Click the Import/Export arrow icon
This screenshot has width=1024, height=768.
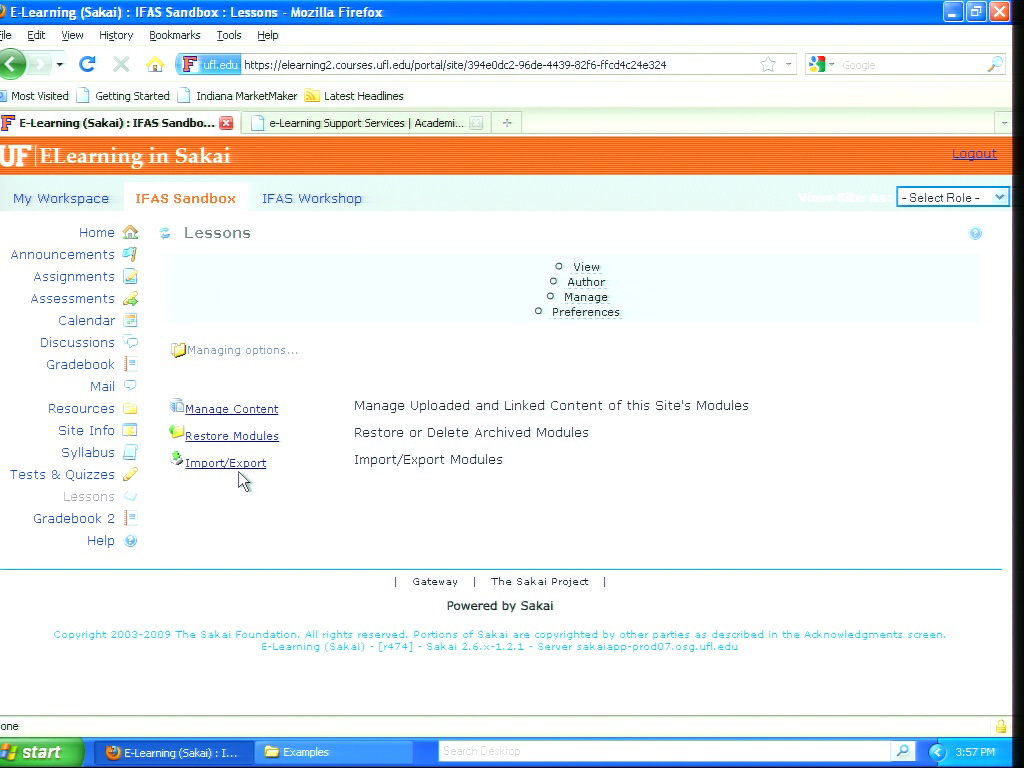pyautogui.click(x=176, y=458)
